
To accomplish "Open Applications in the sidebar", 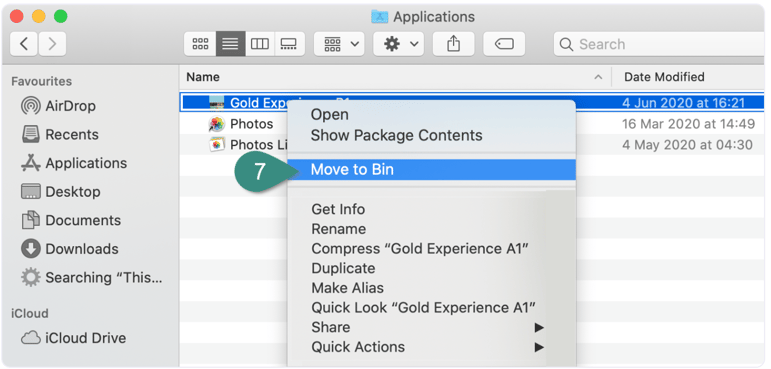I will pos(86,163).
